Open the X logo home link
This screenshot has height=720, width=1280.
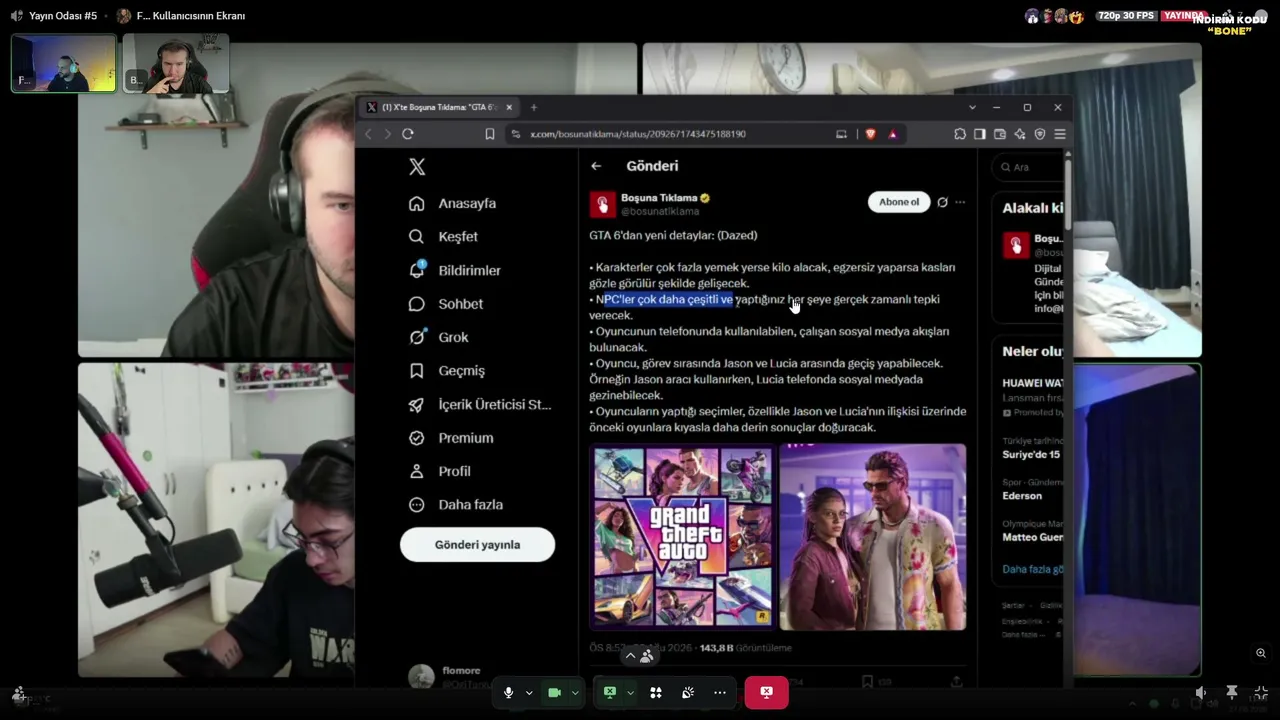click(x=417, y=167)
